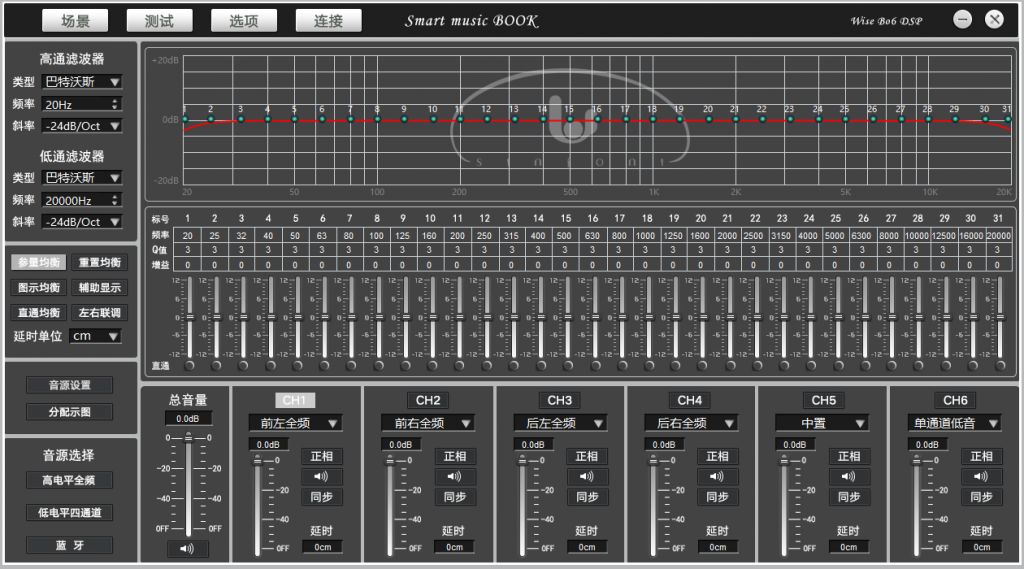This screenshot has height=569, width=1024.
Task: Select 低电平四通道 audio source
Action: [69, 512]
